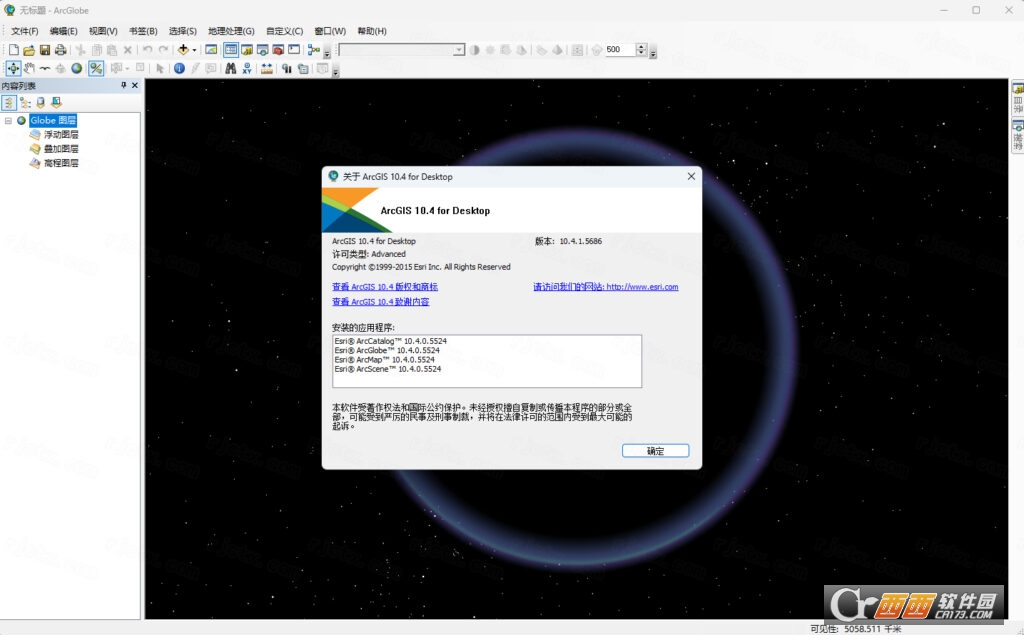Select the 浮动图层 tree item
The height and width of the screenshot is (635, 1024).
[61, 135]
